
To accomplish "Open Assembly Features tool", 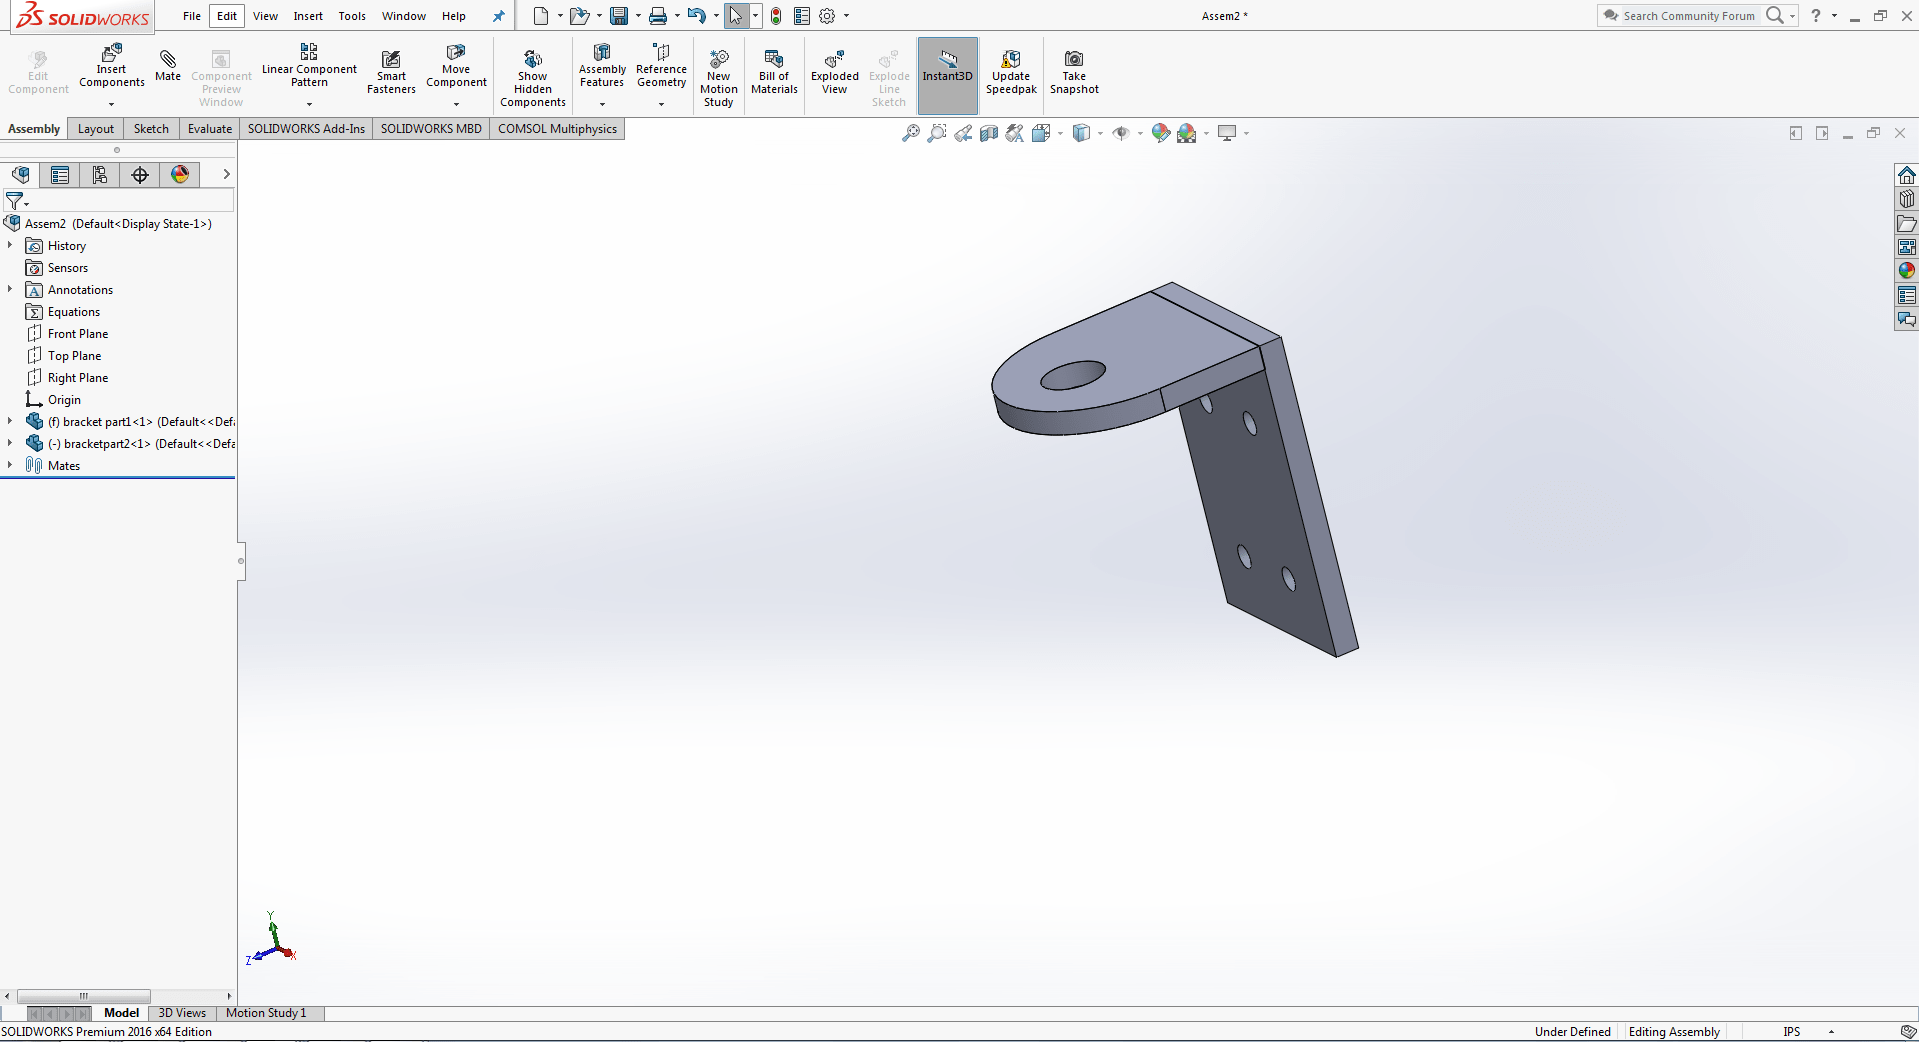I will tap(602, 66).
